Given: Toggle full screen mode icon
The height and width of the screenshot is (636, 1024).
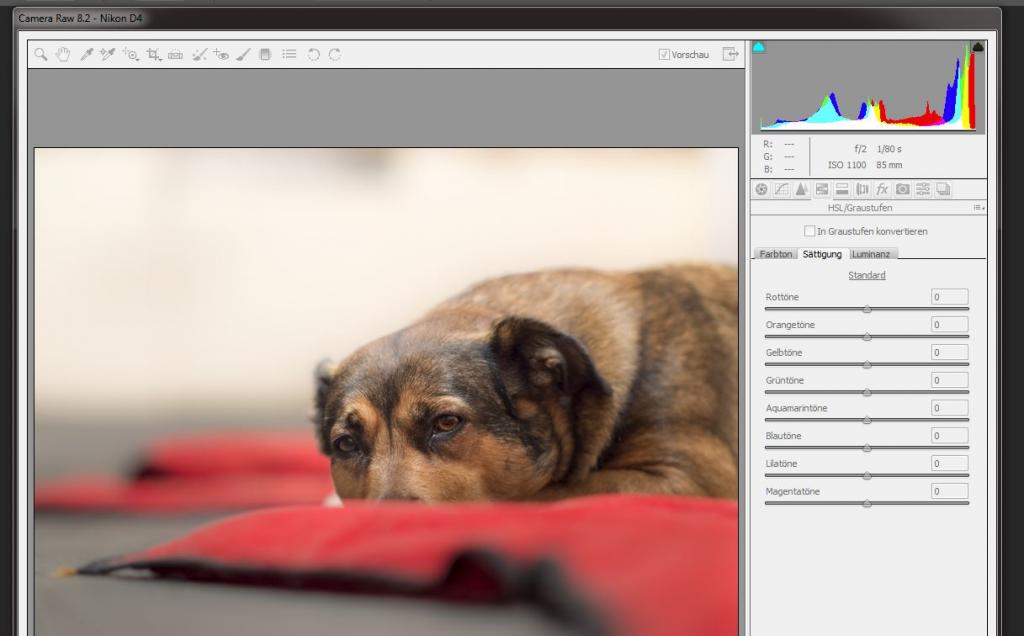Looking at the screenshot, I should [x=730, y=54].
